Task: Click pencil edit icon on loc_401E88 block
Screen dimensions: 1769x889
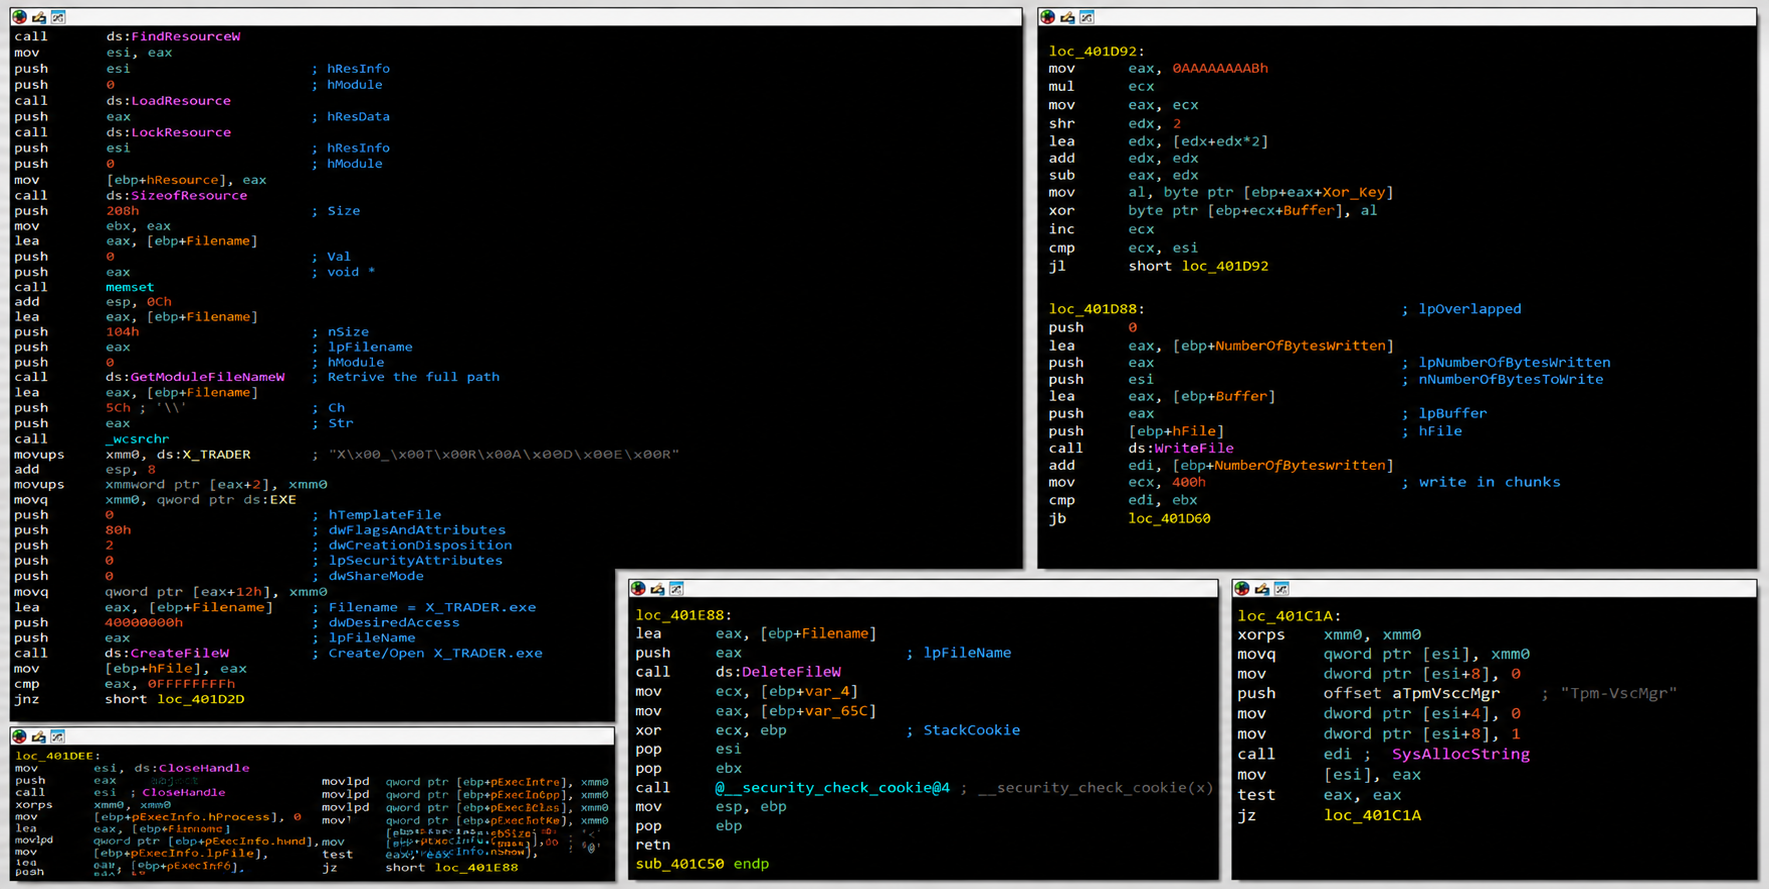Action: (657, 588)
